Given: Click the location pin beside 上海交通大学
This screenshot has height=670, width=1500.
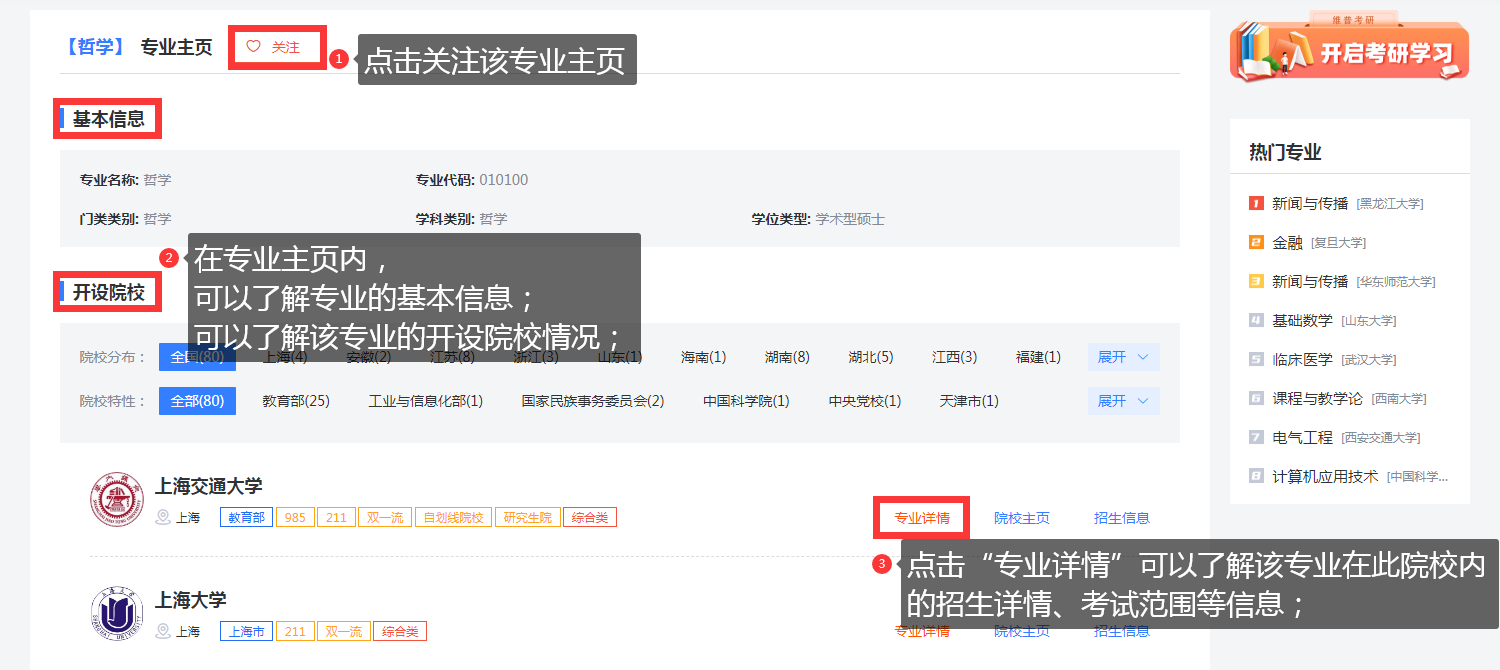Looking at the screenshot, I should pos(163,517).
